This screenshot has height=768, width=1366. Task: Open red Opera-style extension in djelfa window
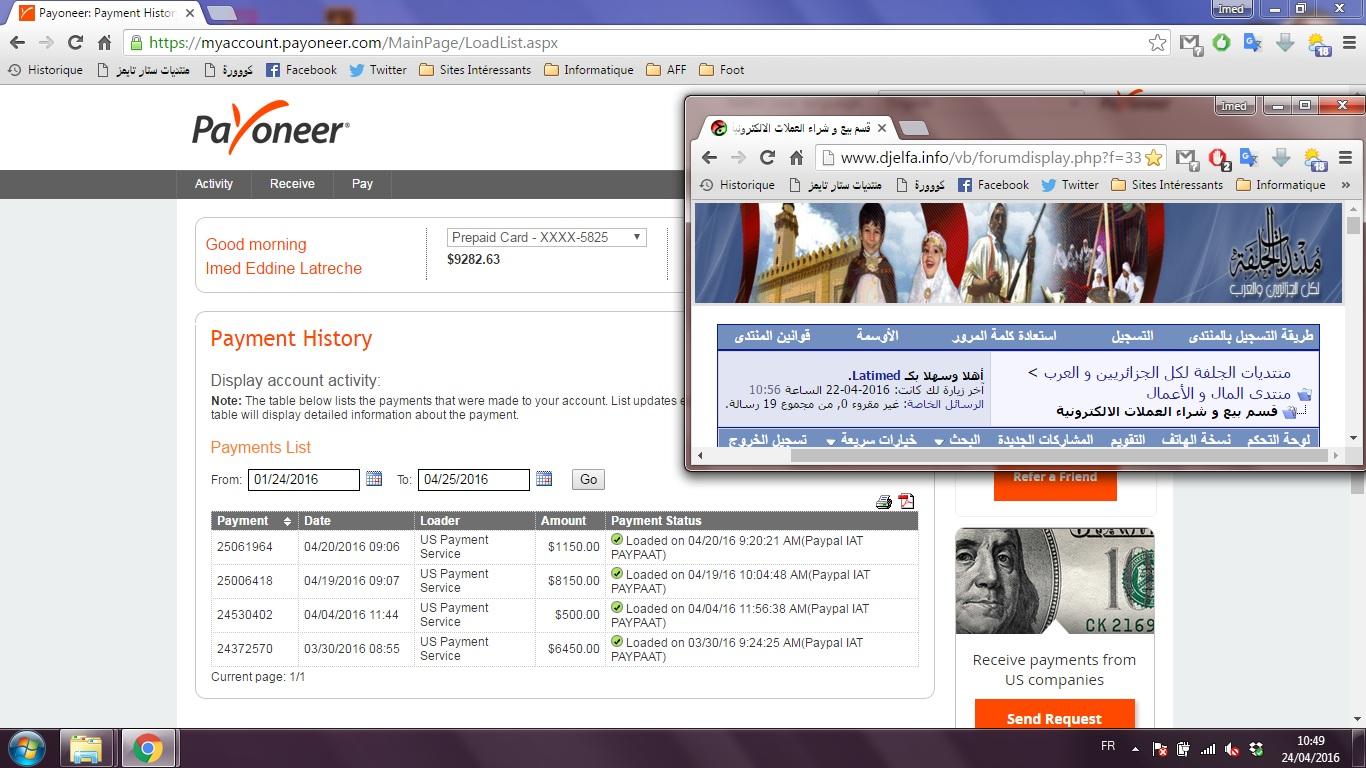pyautogui.click(x=1218, y=158)
